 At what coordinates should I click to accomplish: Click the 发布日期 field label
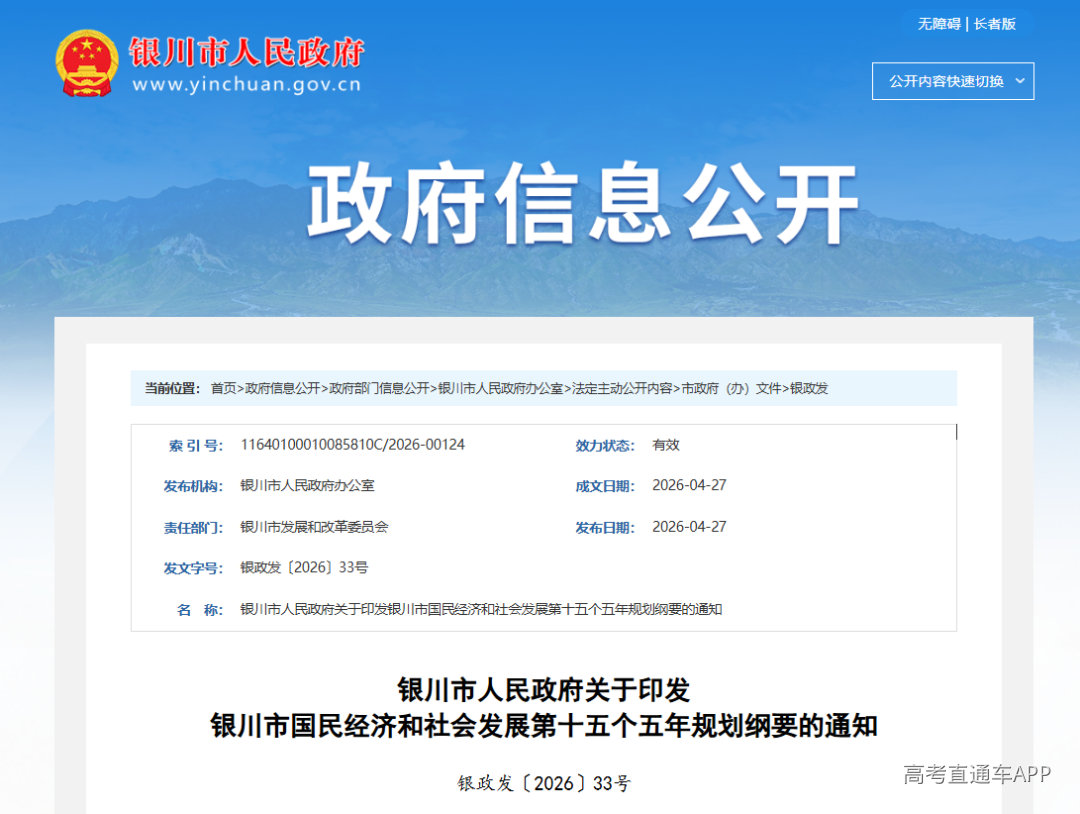(605, 528)
